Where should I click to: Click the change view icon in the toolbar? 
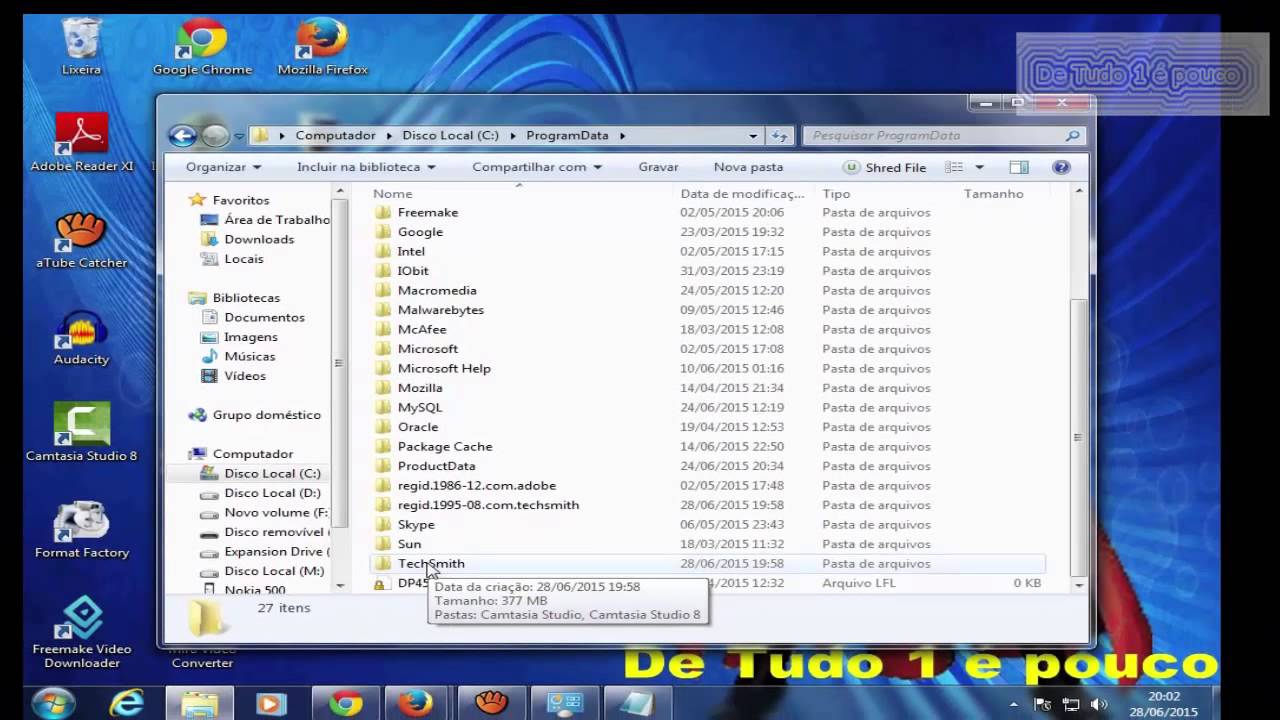click(x=954, y=167)
